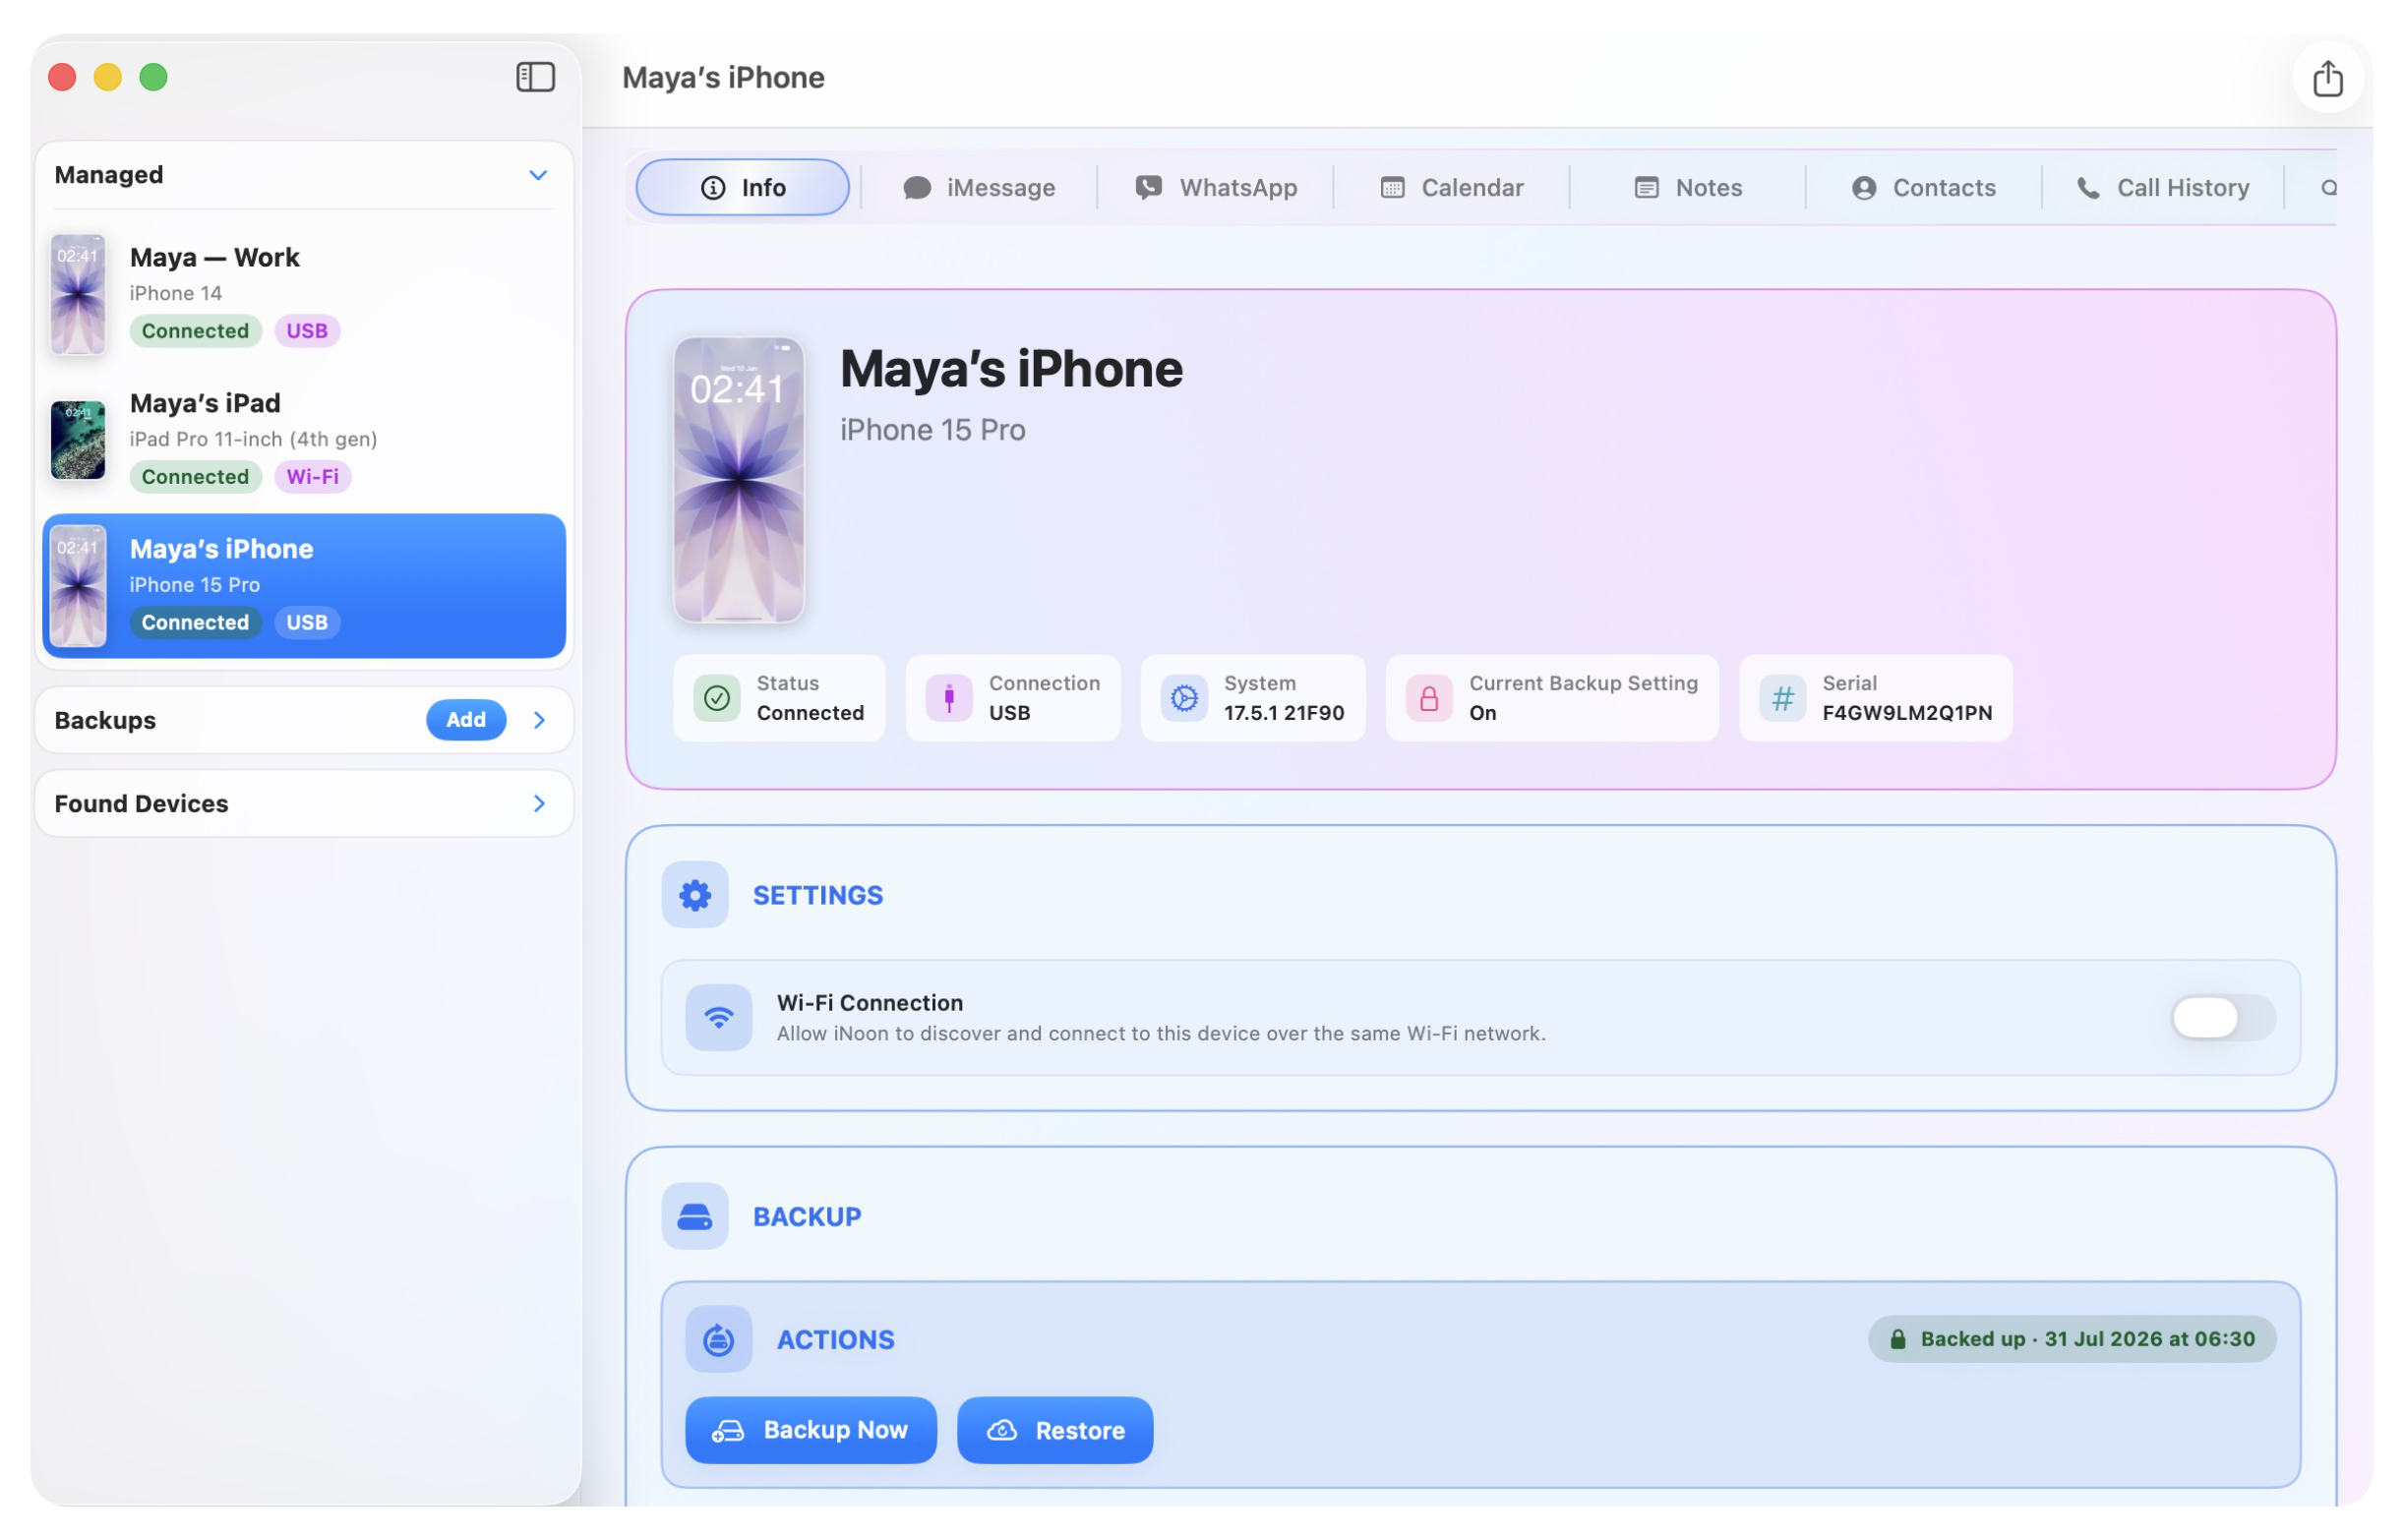Select the Info tab

pyautogui.click(x=742, y=187)
